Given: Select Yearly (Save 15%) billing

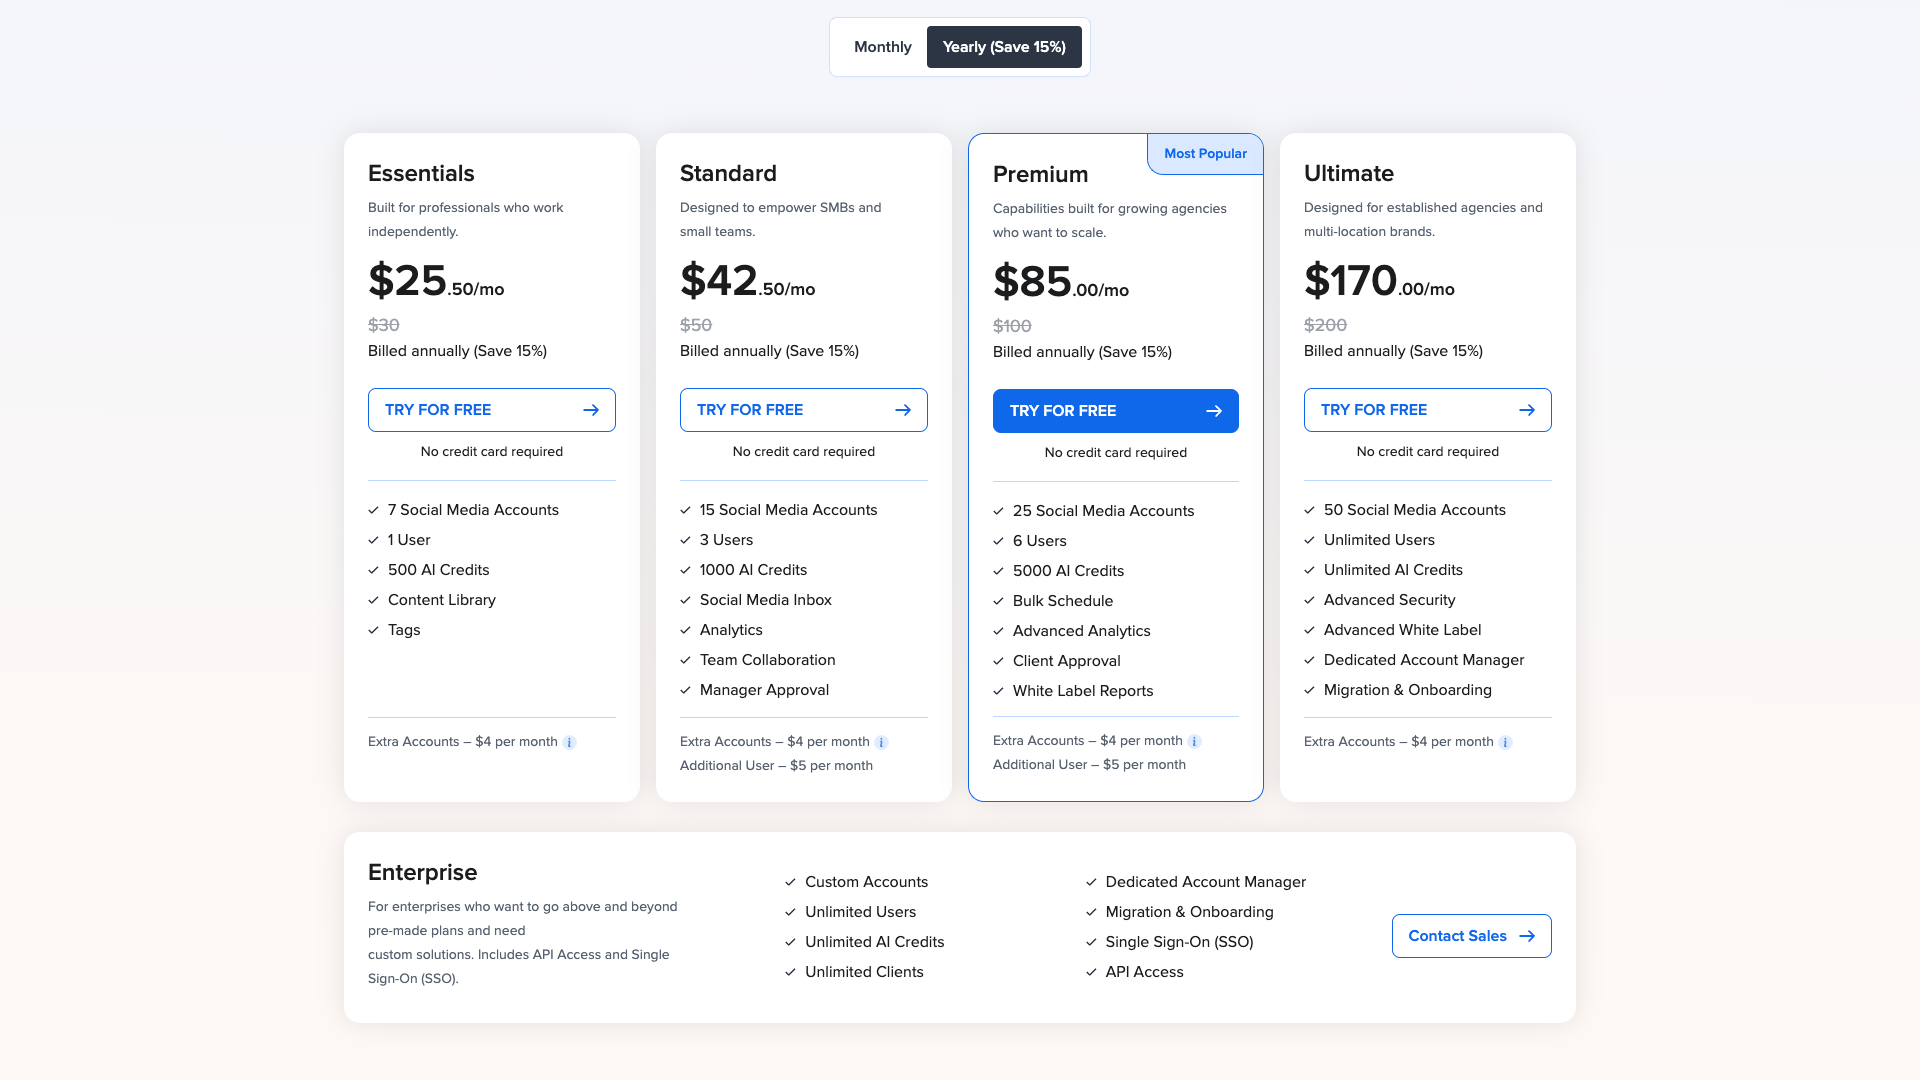Looking at the screenshot, I should [1004, 46].
